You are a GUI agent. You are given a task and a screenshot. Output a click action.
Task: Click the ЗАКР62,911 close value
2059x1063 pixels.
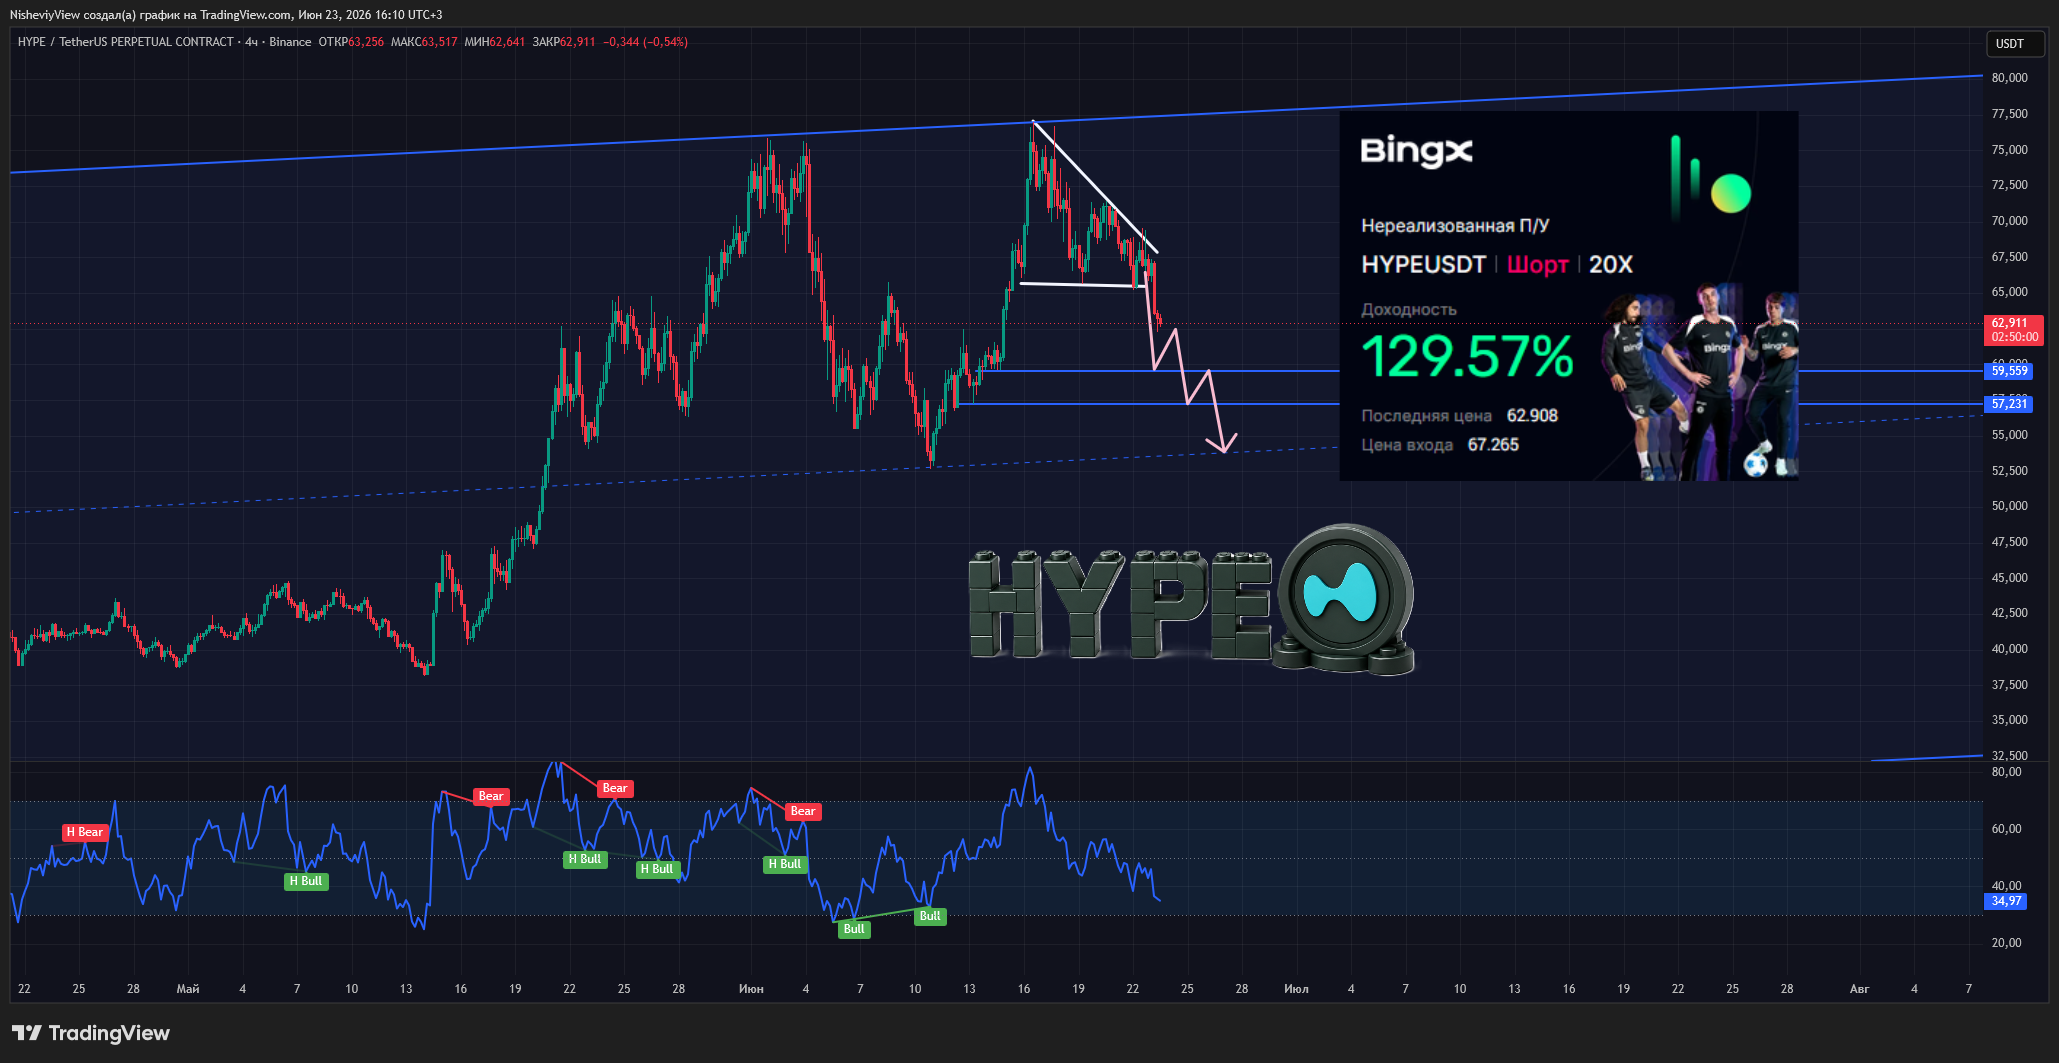[564, 42]
